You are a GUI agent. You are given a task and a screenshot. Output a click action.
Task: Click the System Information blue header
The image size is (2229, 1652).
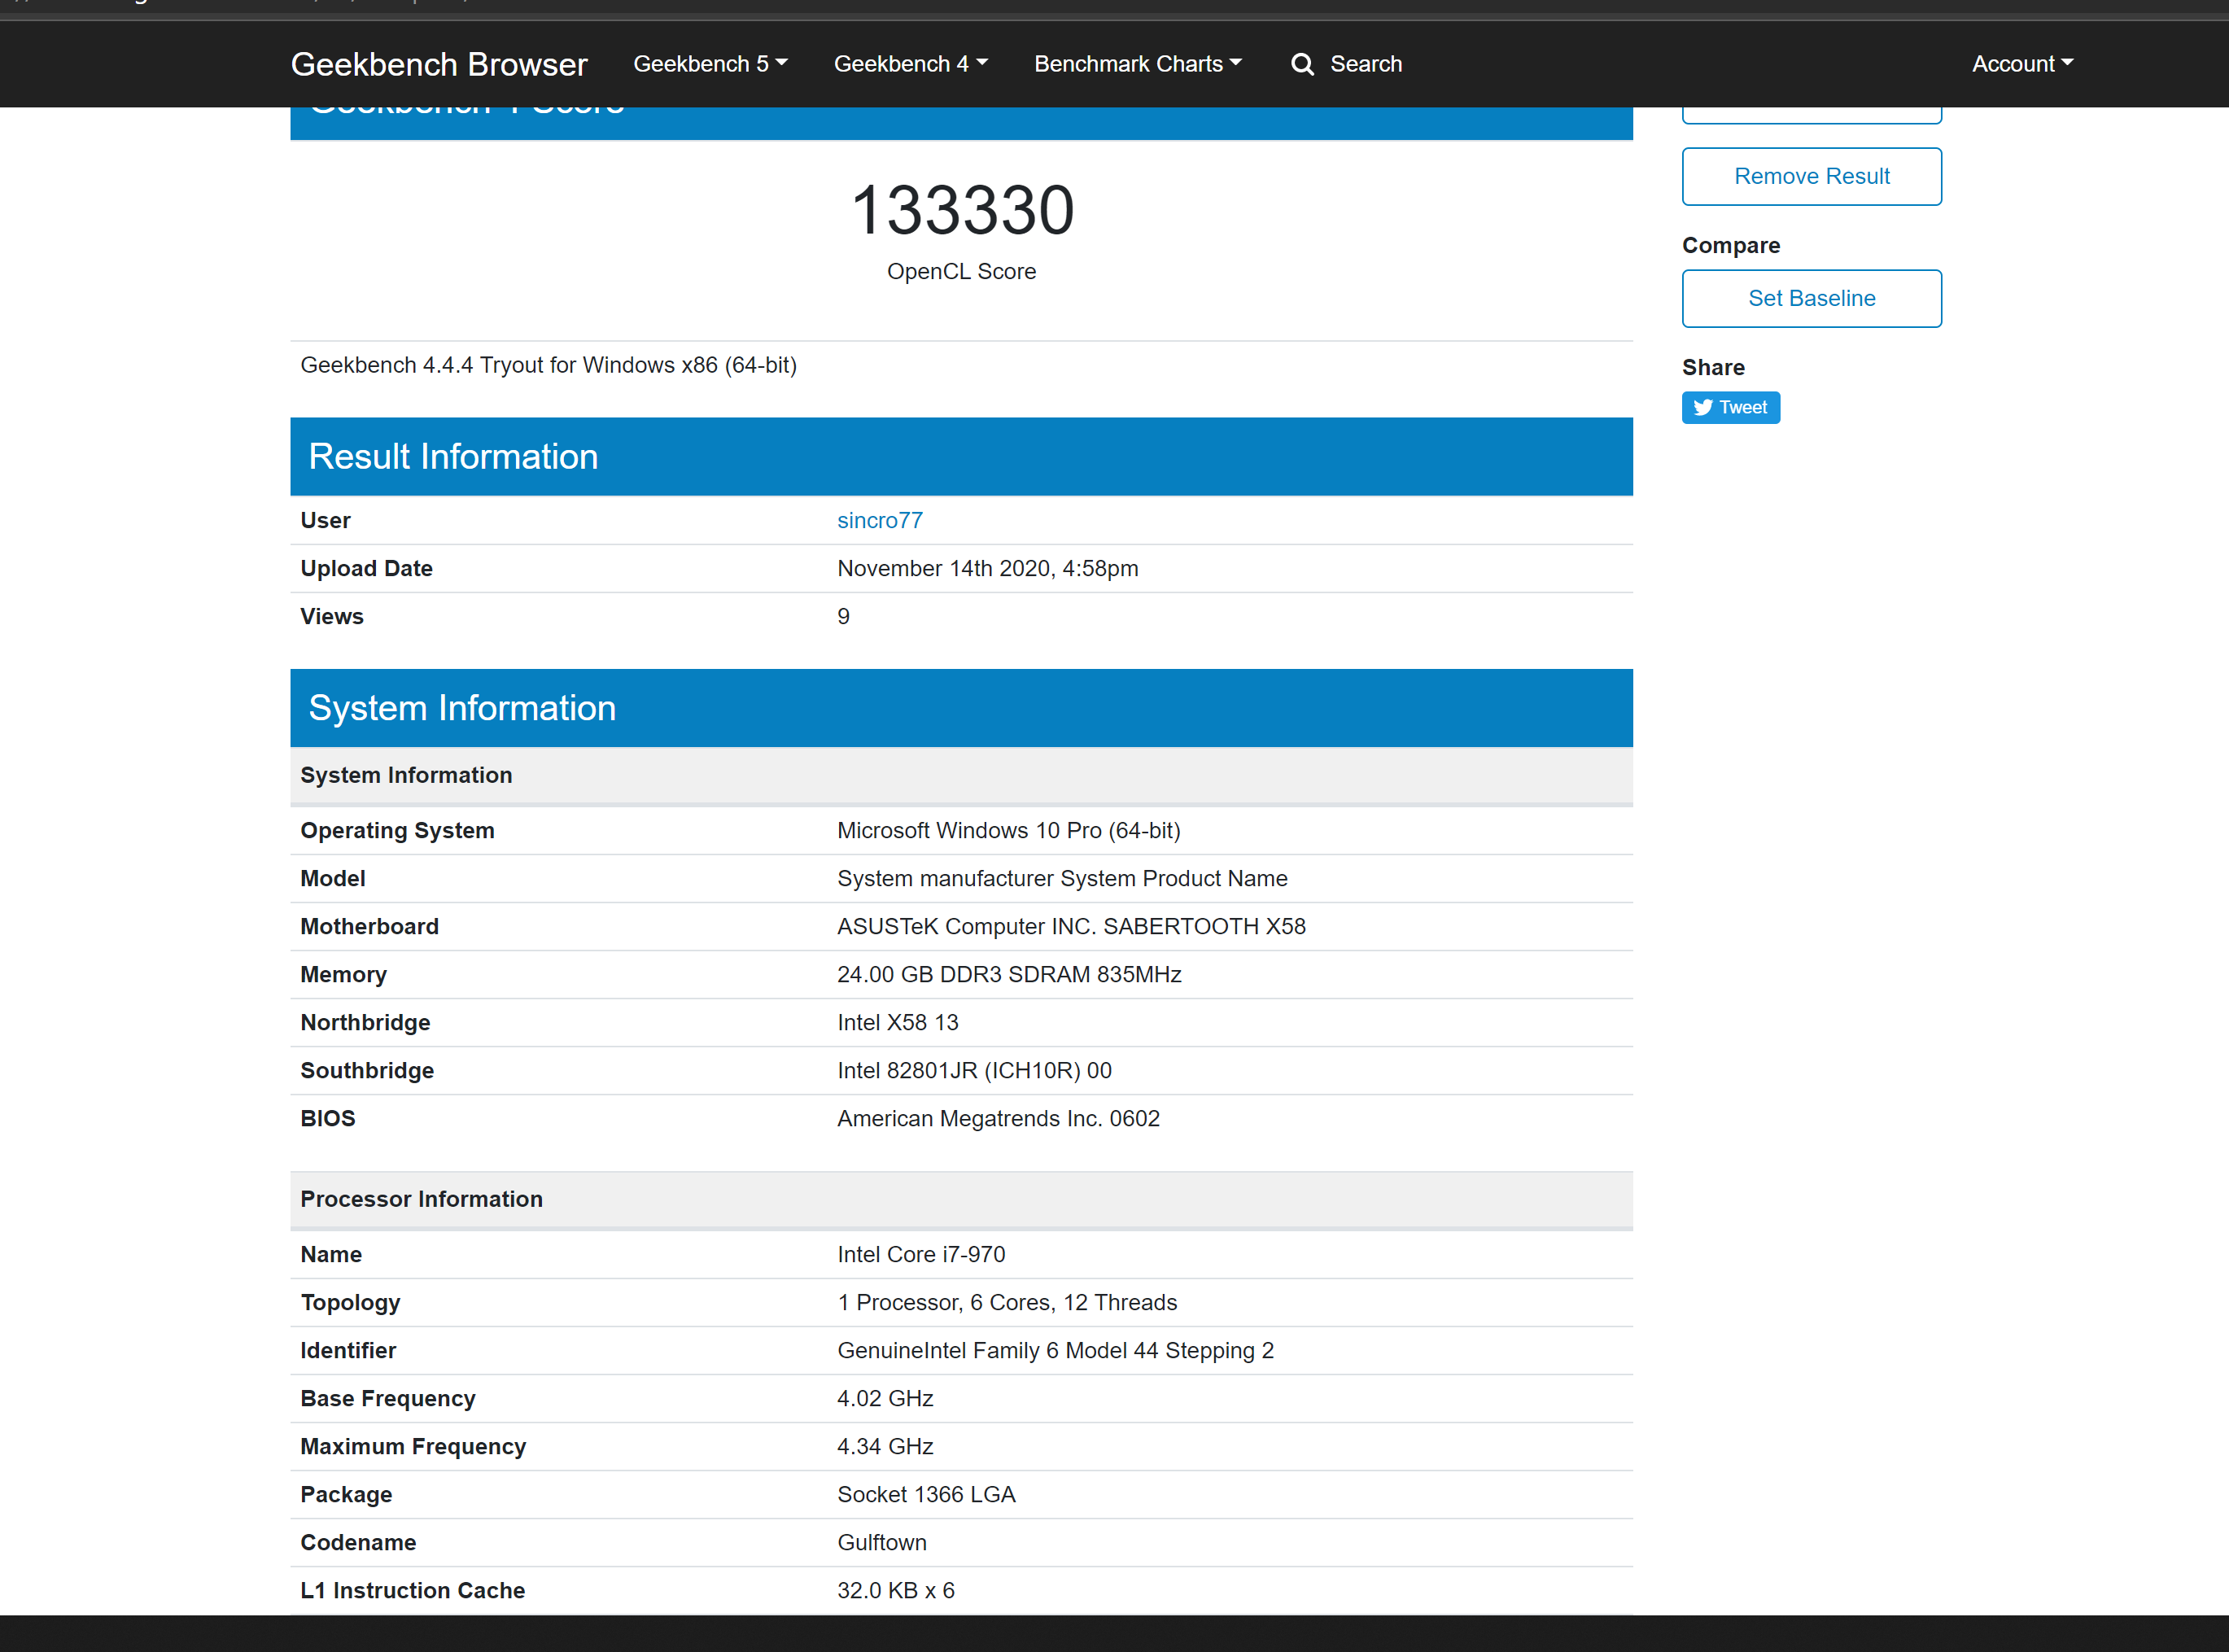961,708
